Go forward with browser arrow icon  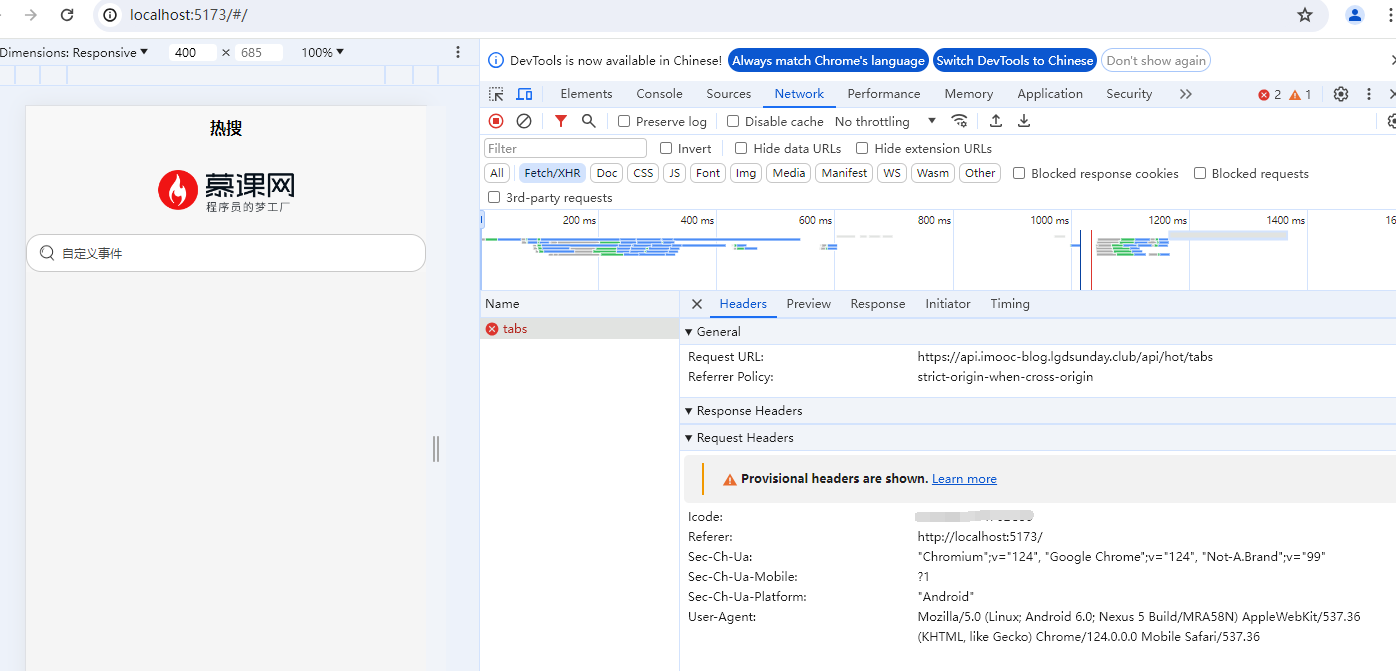point(30,15)
